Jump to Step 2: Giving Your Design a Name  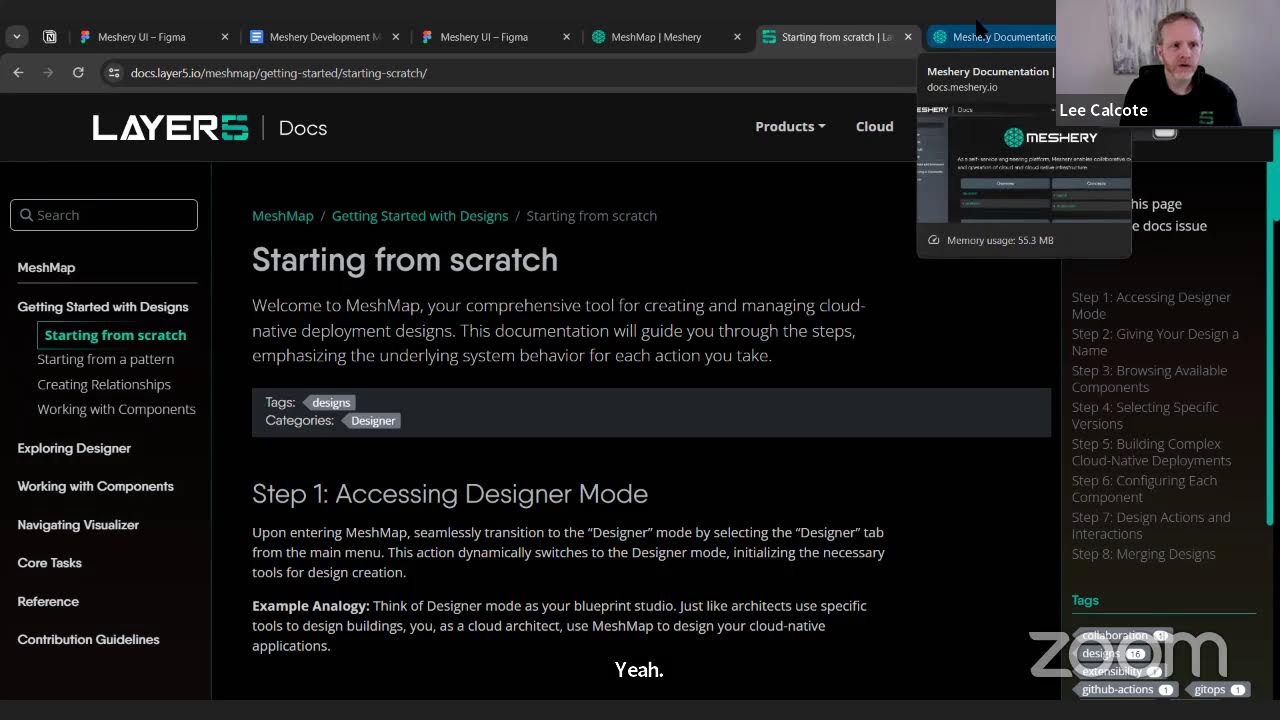(x=1155, y=342)
